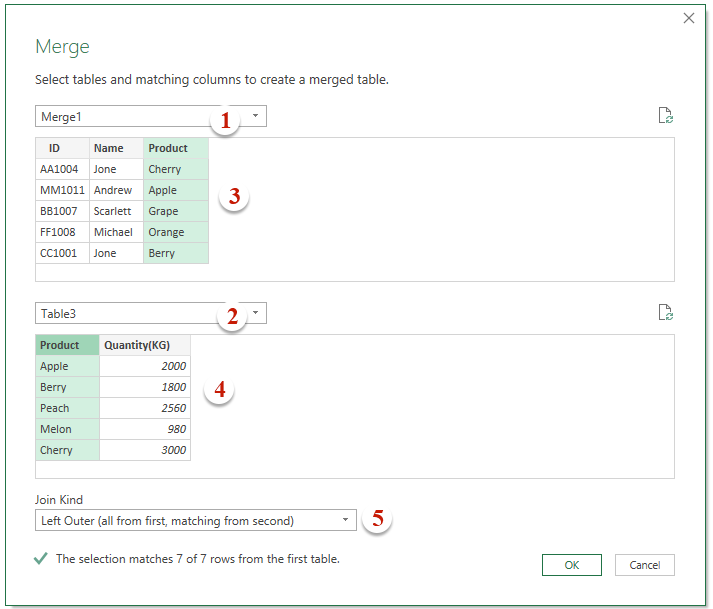
Task: Close the Merge dialog with the X
Action: (688, 18)
